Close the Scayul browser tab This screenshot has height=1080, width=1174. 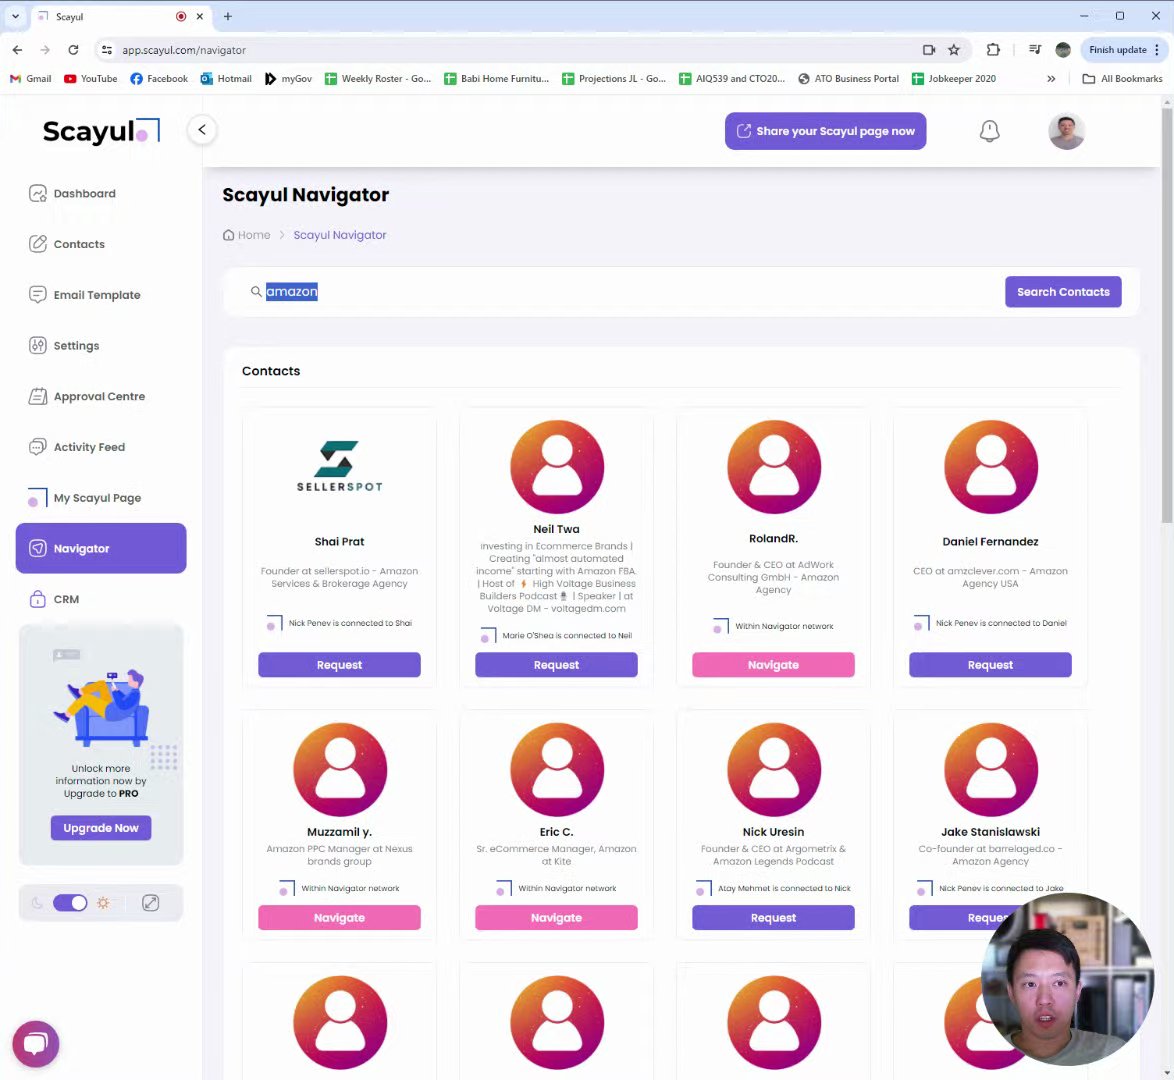tap(200, 16)
